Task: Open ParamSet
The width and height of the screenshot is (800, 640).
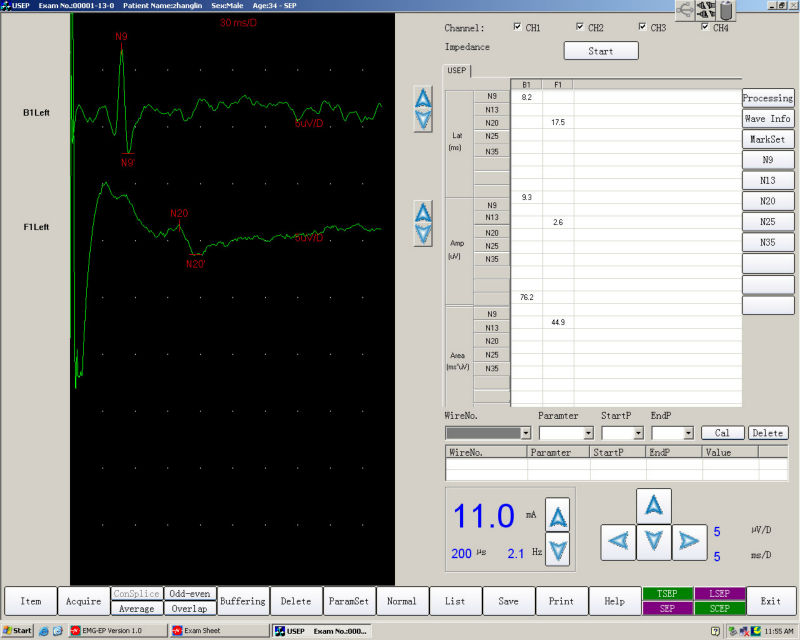Action: tap(349, 601)
